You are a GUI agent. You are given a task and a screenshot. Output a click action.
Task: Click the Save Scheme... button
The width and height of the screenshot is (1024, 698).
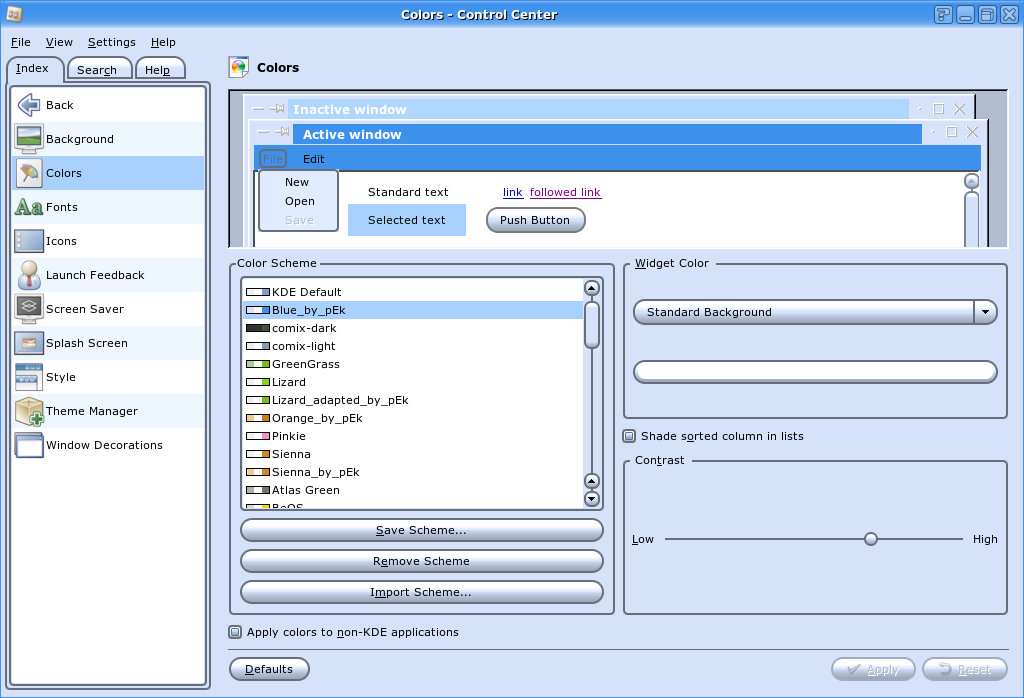pos(421,530)
